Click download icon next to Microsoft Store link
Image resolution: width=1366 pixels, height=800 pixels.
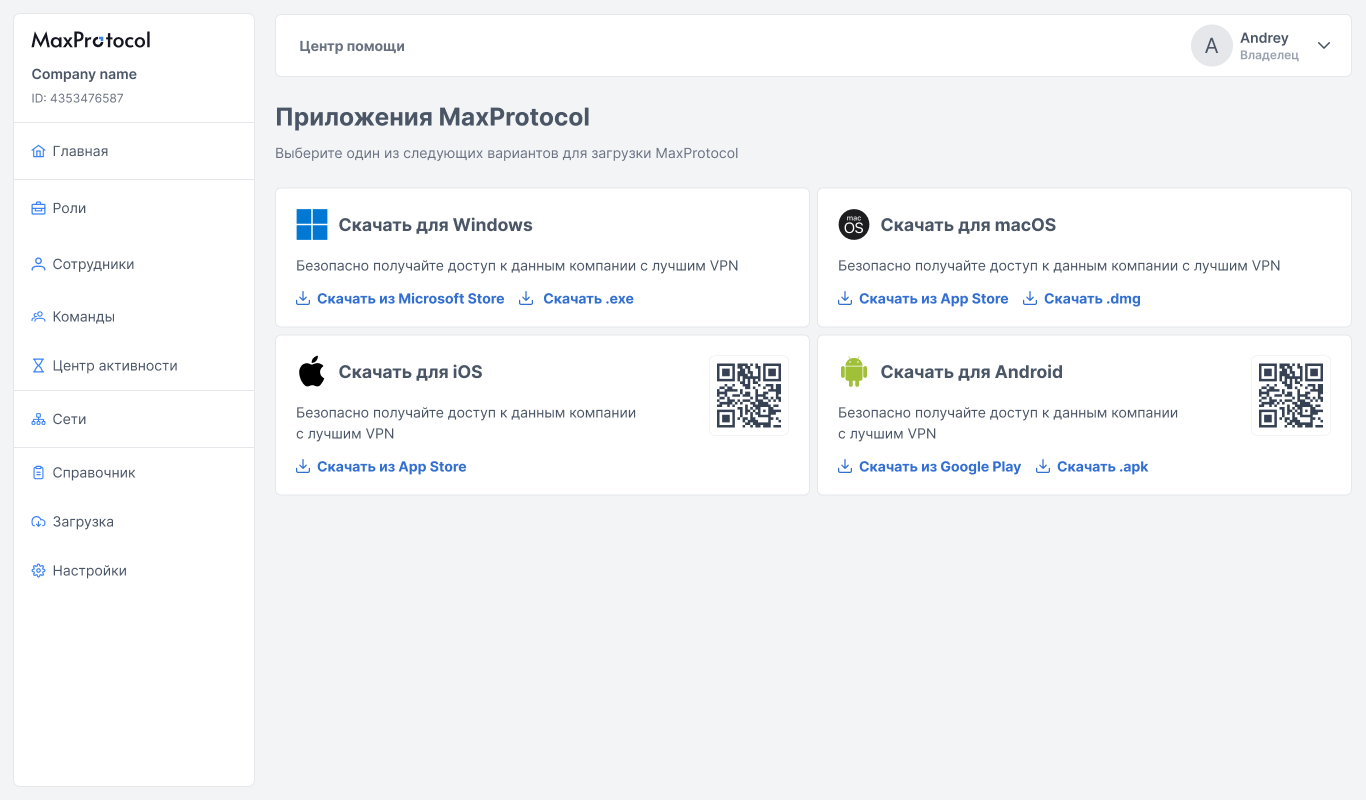(303, 298)
